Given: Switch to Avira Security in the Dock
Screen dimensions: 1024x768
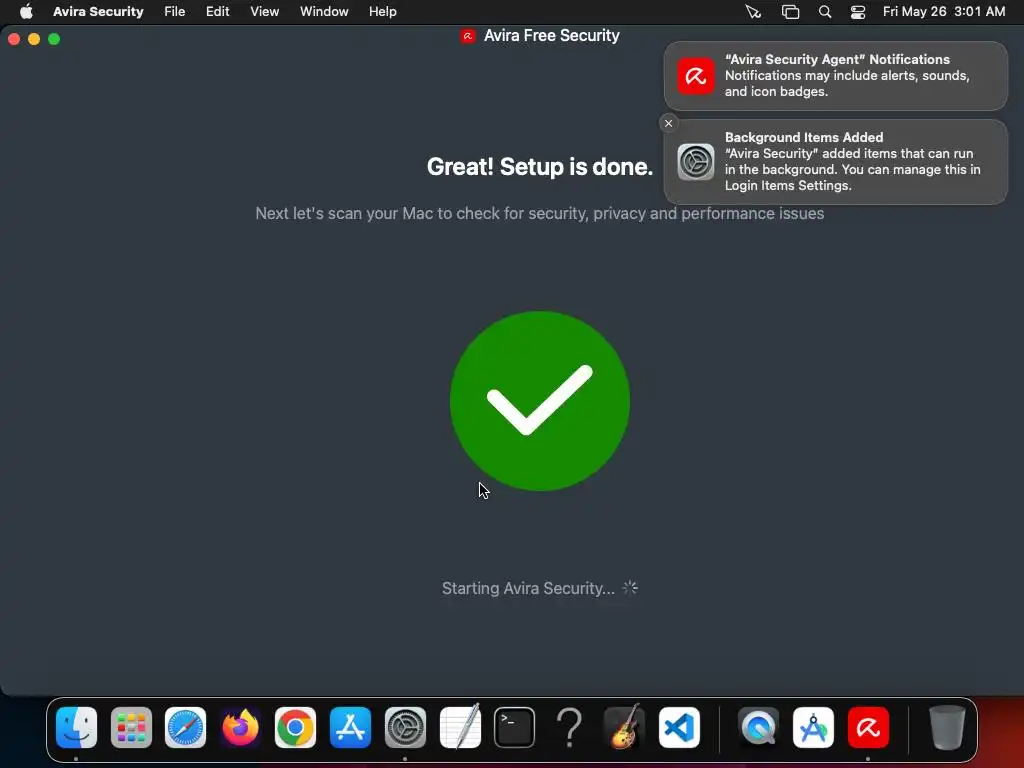Looking at the screenshot, I should coord(868,728).
